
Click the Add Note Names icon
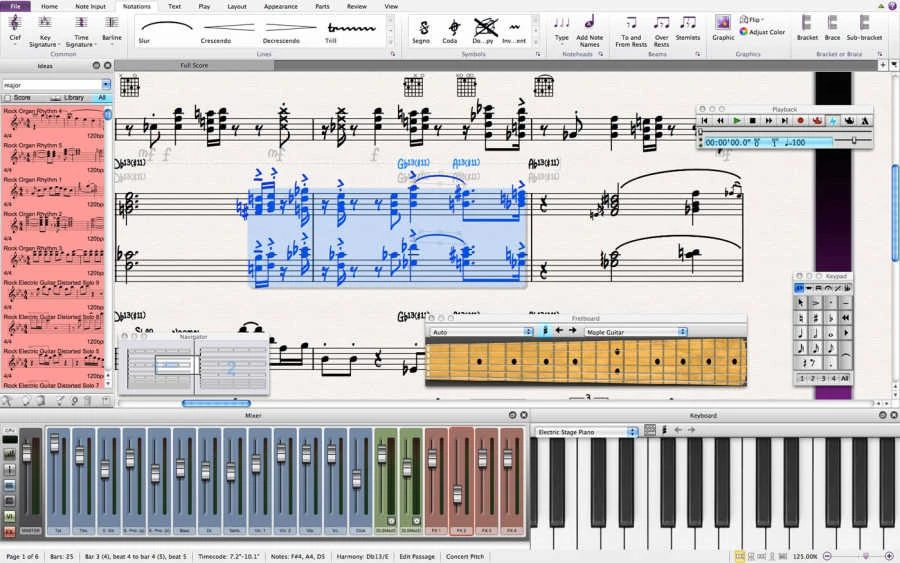(x=589, y=25)
